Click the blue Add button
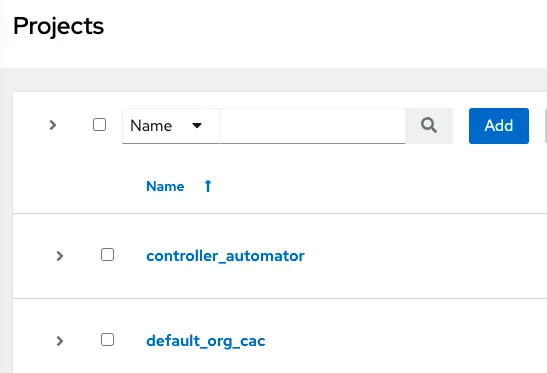The image size is (547, 373). coord(499,126)
